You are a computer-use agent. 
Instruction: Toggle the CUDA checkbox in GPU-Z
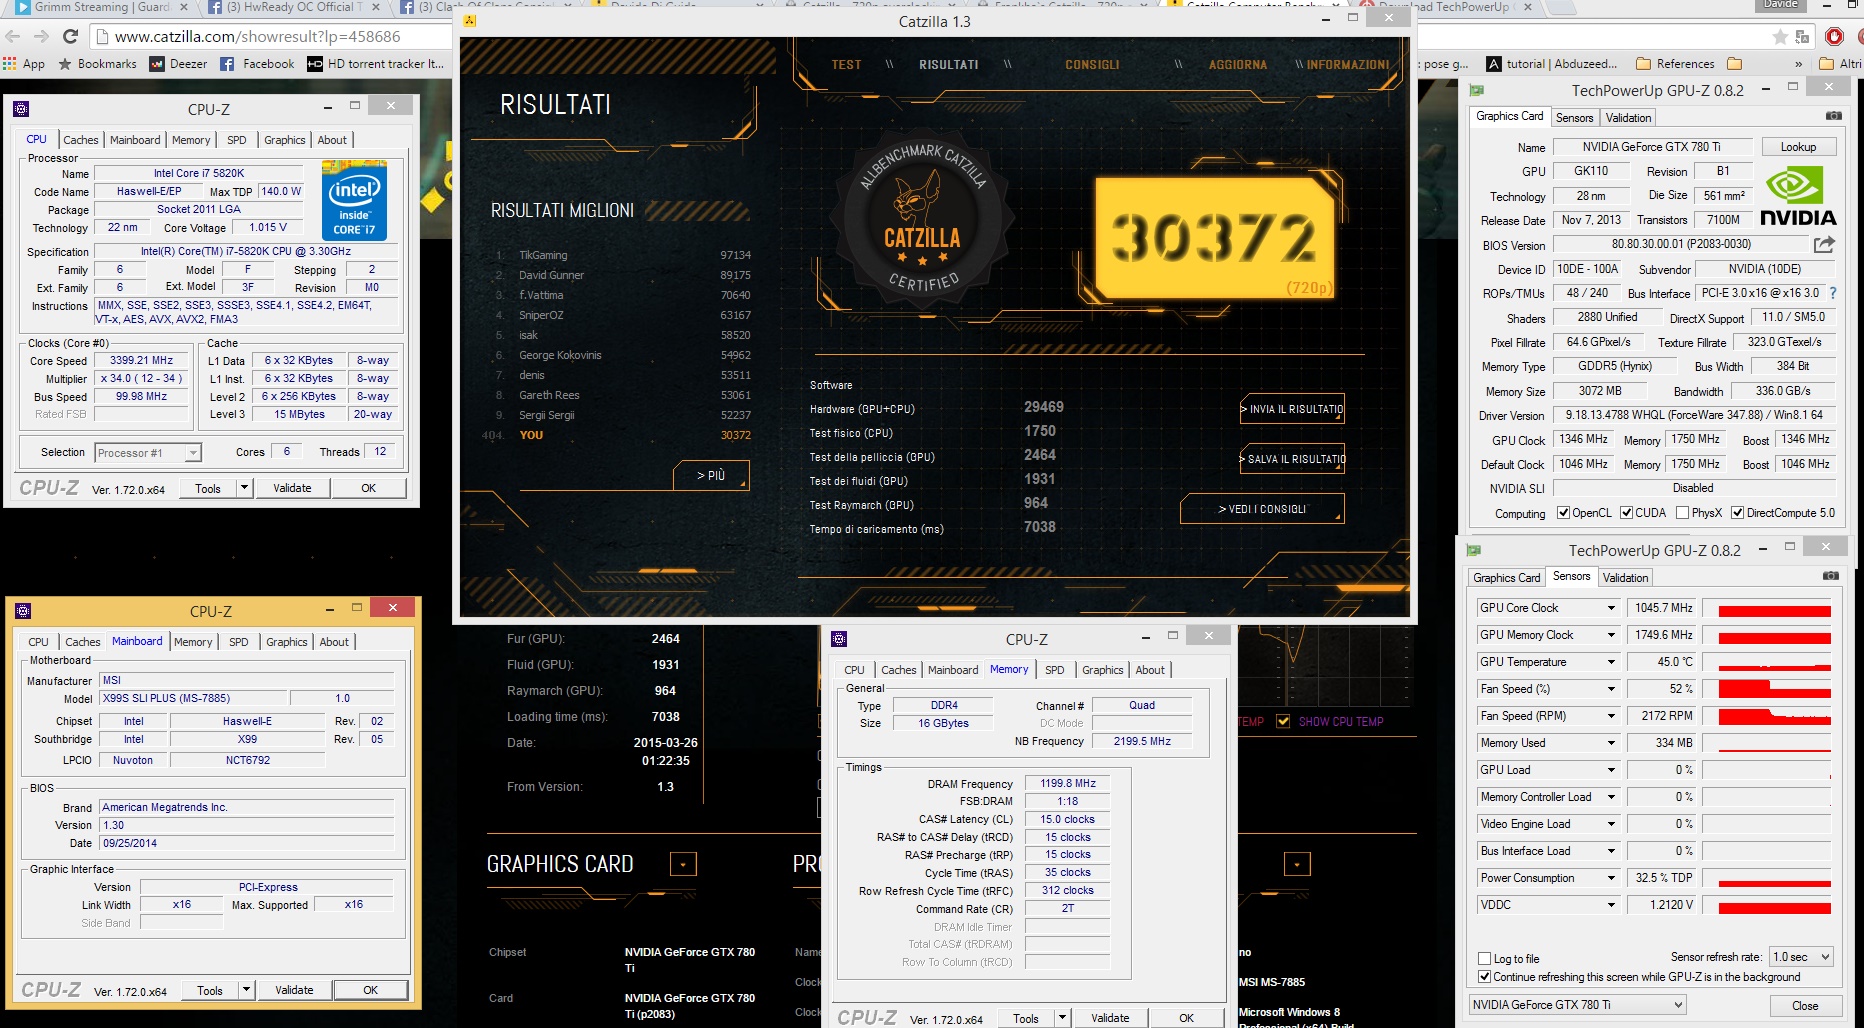[x=1627, y=513]
